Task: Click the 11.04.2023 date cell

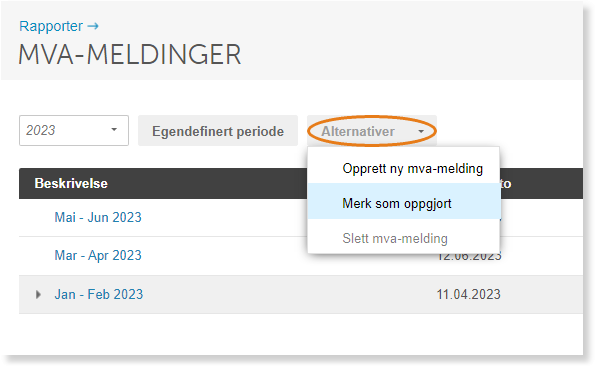Action: (x=468, y=294)
